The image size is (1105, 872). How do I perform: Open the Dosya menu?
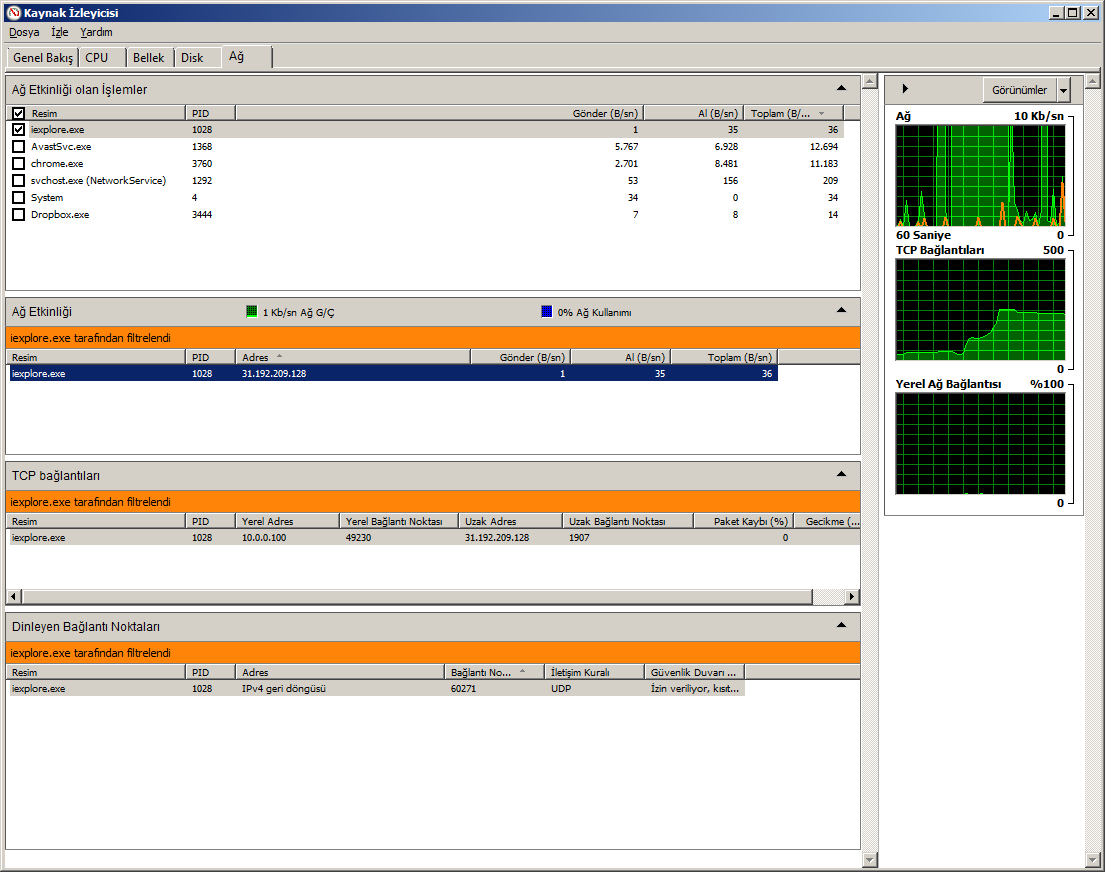coord(24,32)
